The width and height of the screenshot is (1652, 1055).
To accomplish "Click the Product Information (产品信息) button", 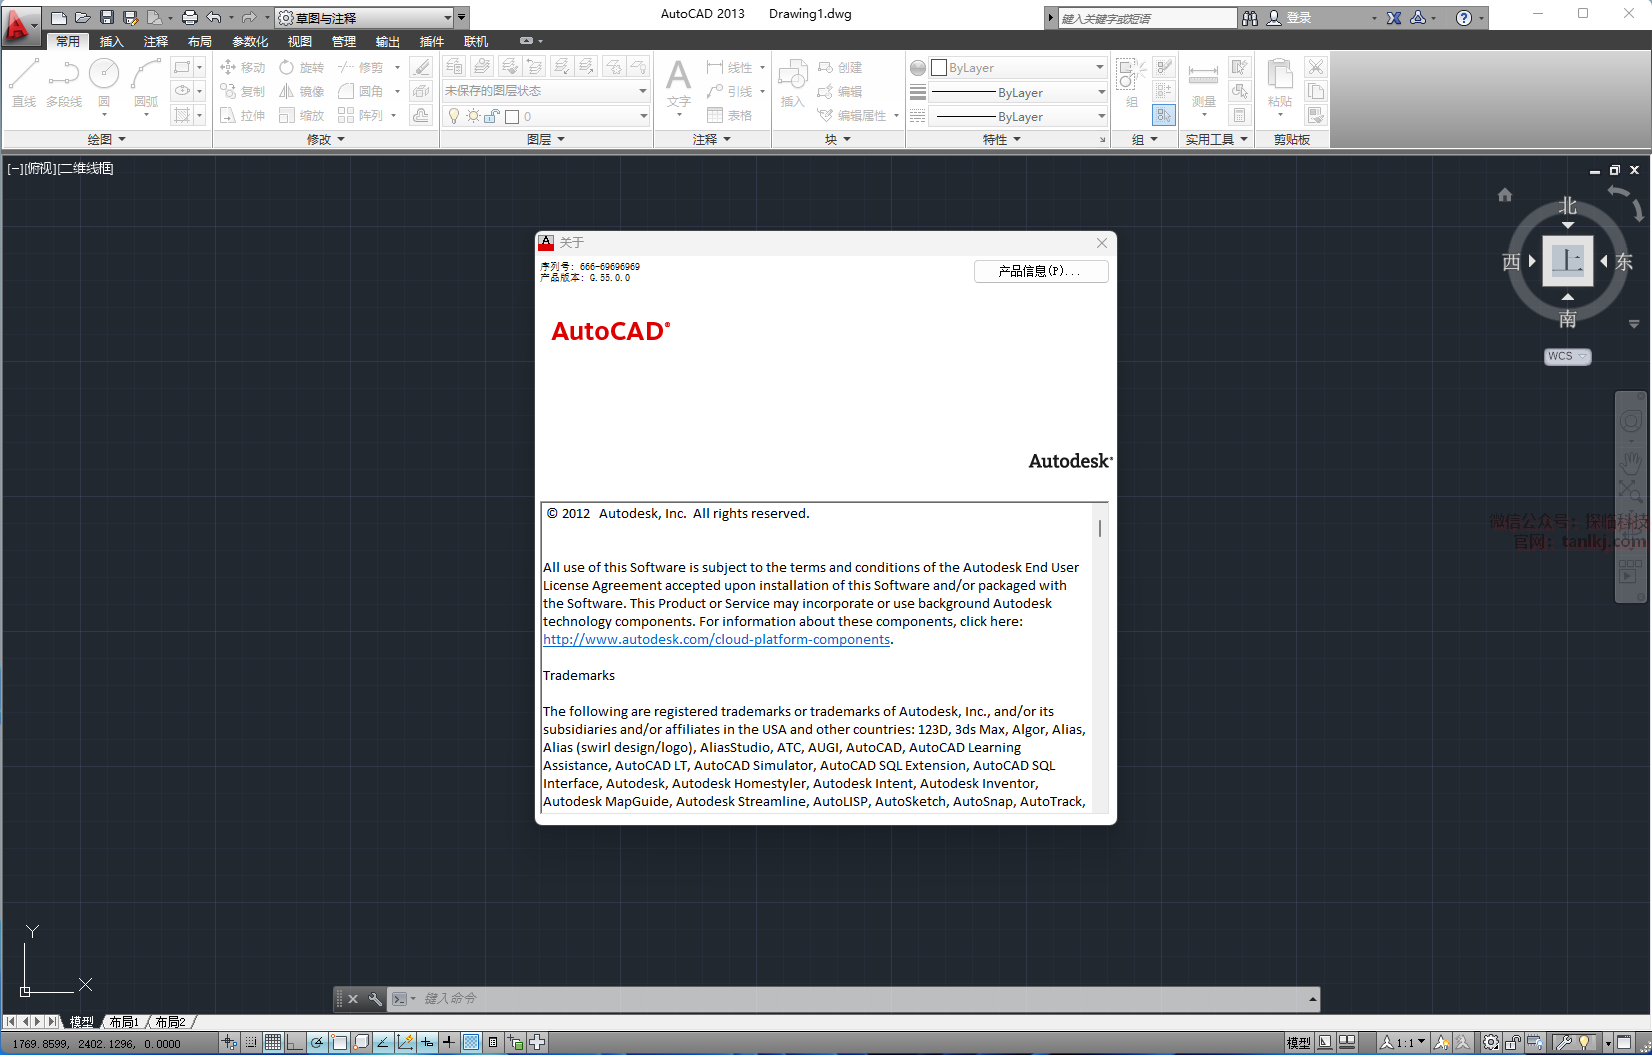I will click(1040, 271).
